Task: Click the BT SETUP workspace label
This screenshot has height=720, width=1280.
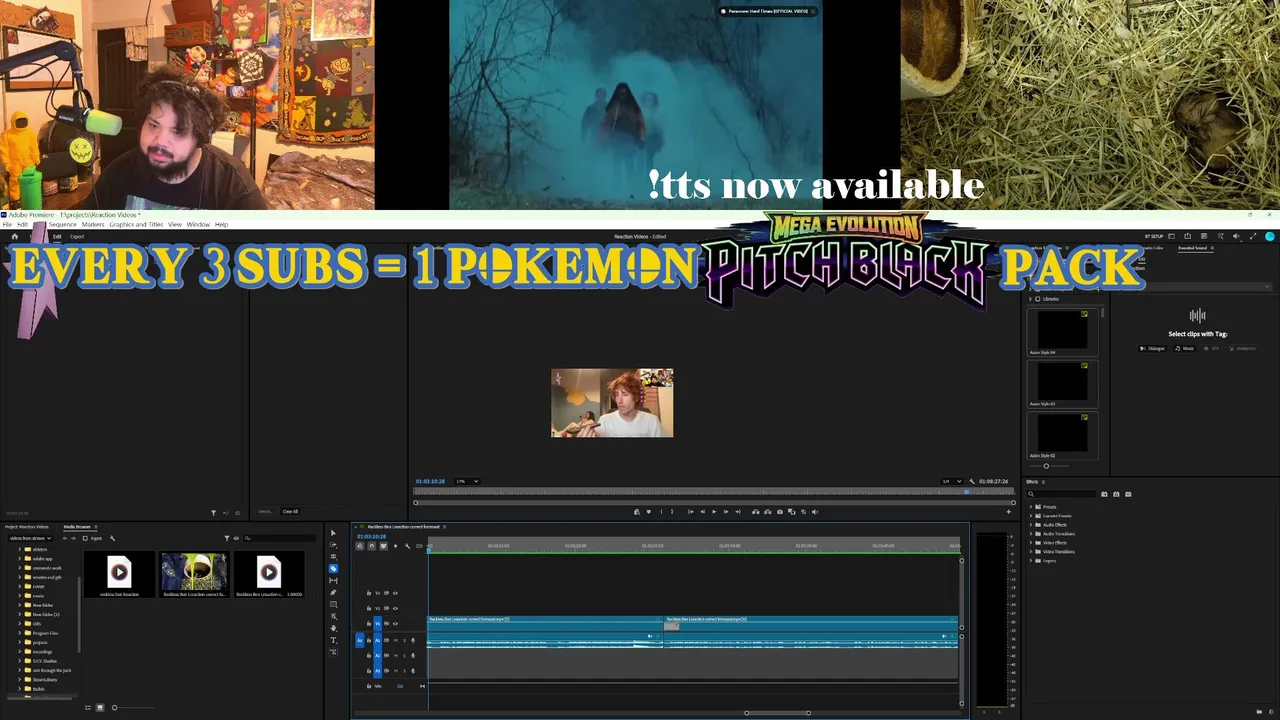Action: (1154, 237)
